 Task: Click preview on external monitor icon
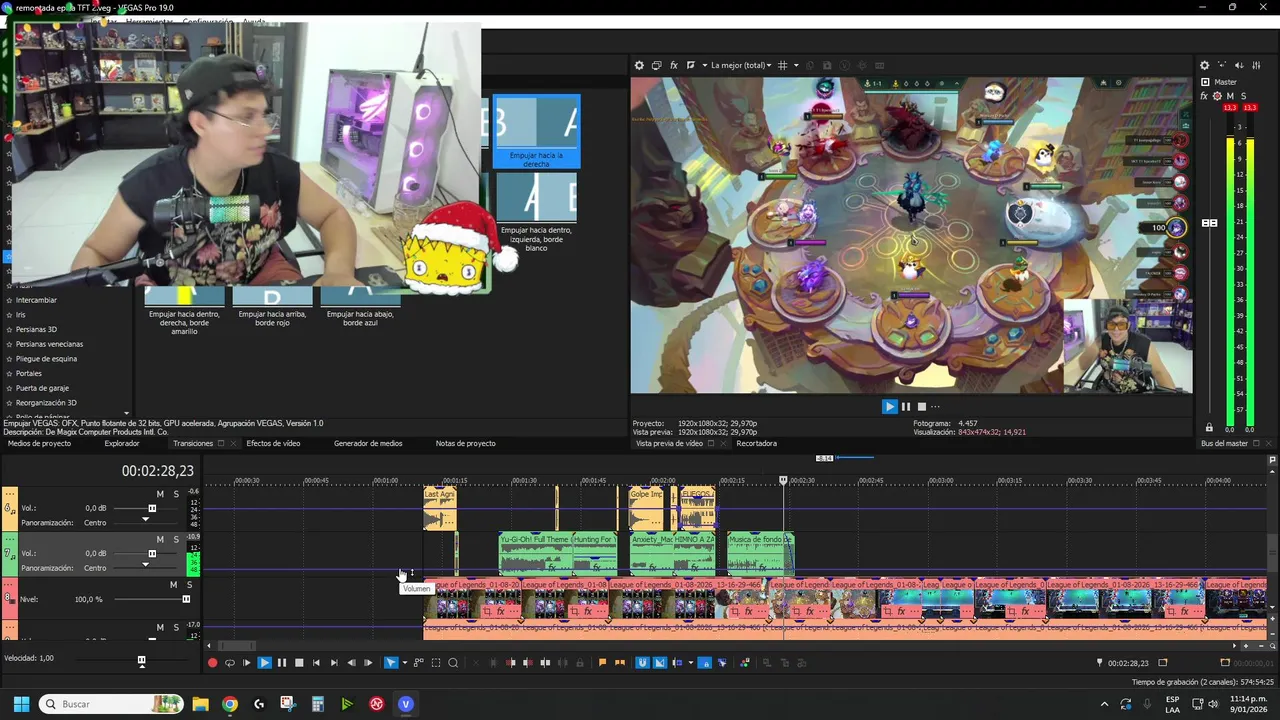point(656,65)
